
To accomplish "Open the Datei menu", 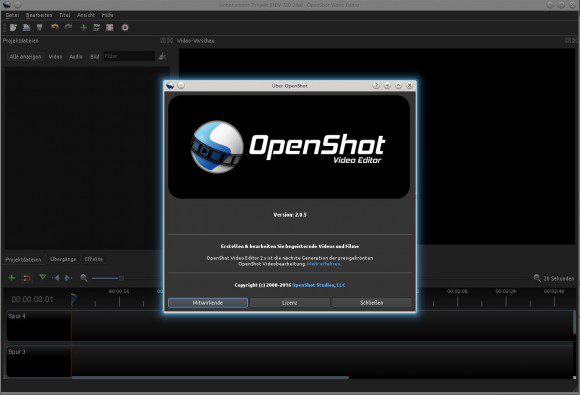I will click(x=12, y=15).
